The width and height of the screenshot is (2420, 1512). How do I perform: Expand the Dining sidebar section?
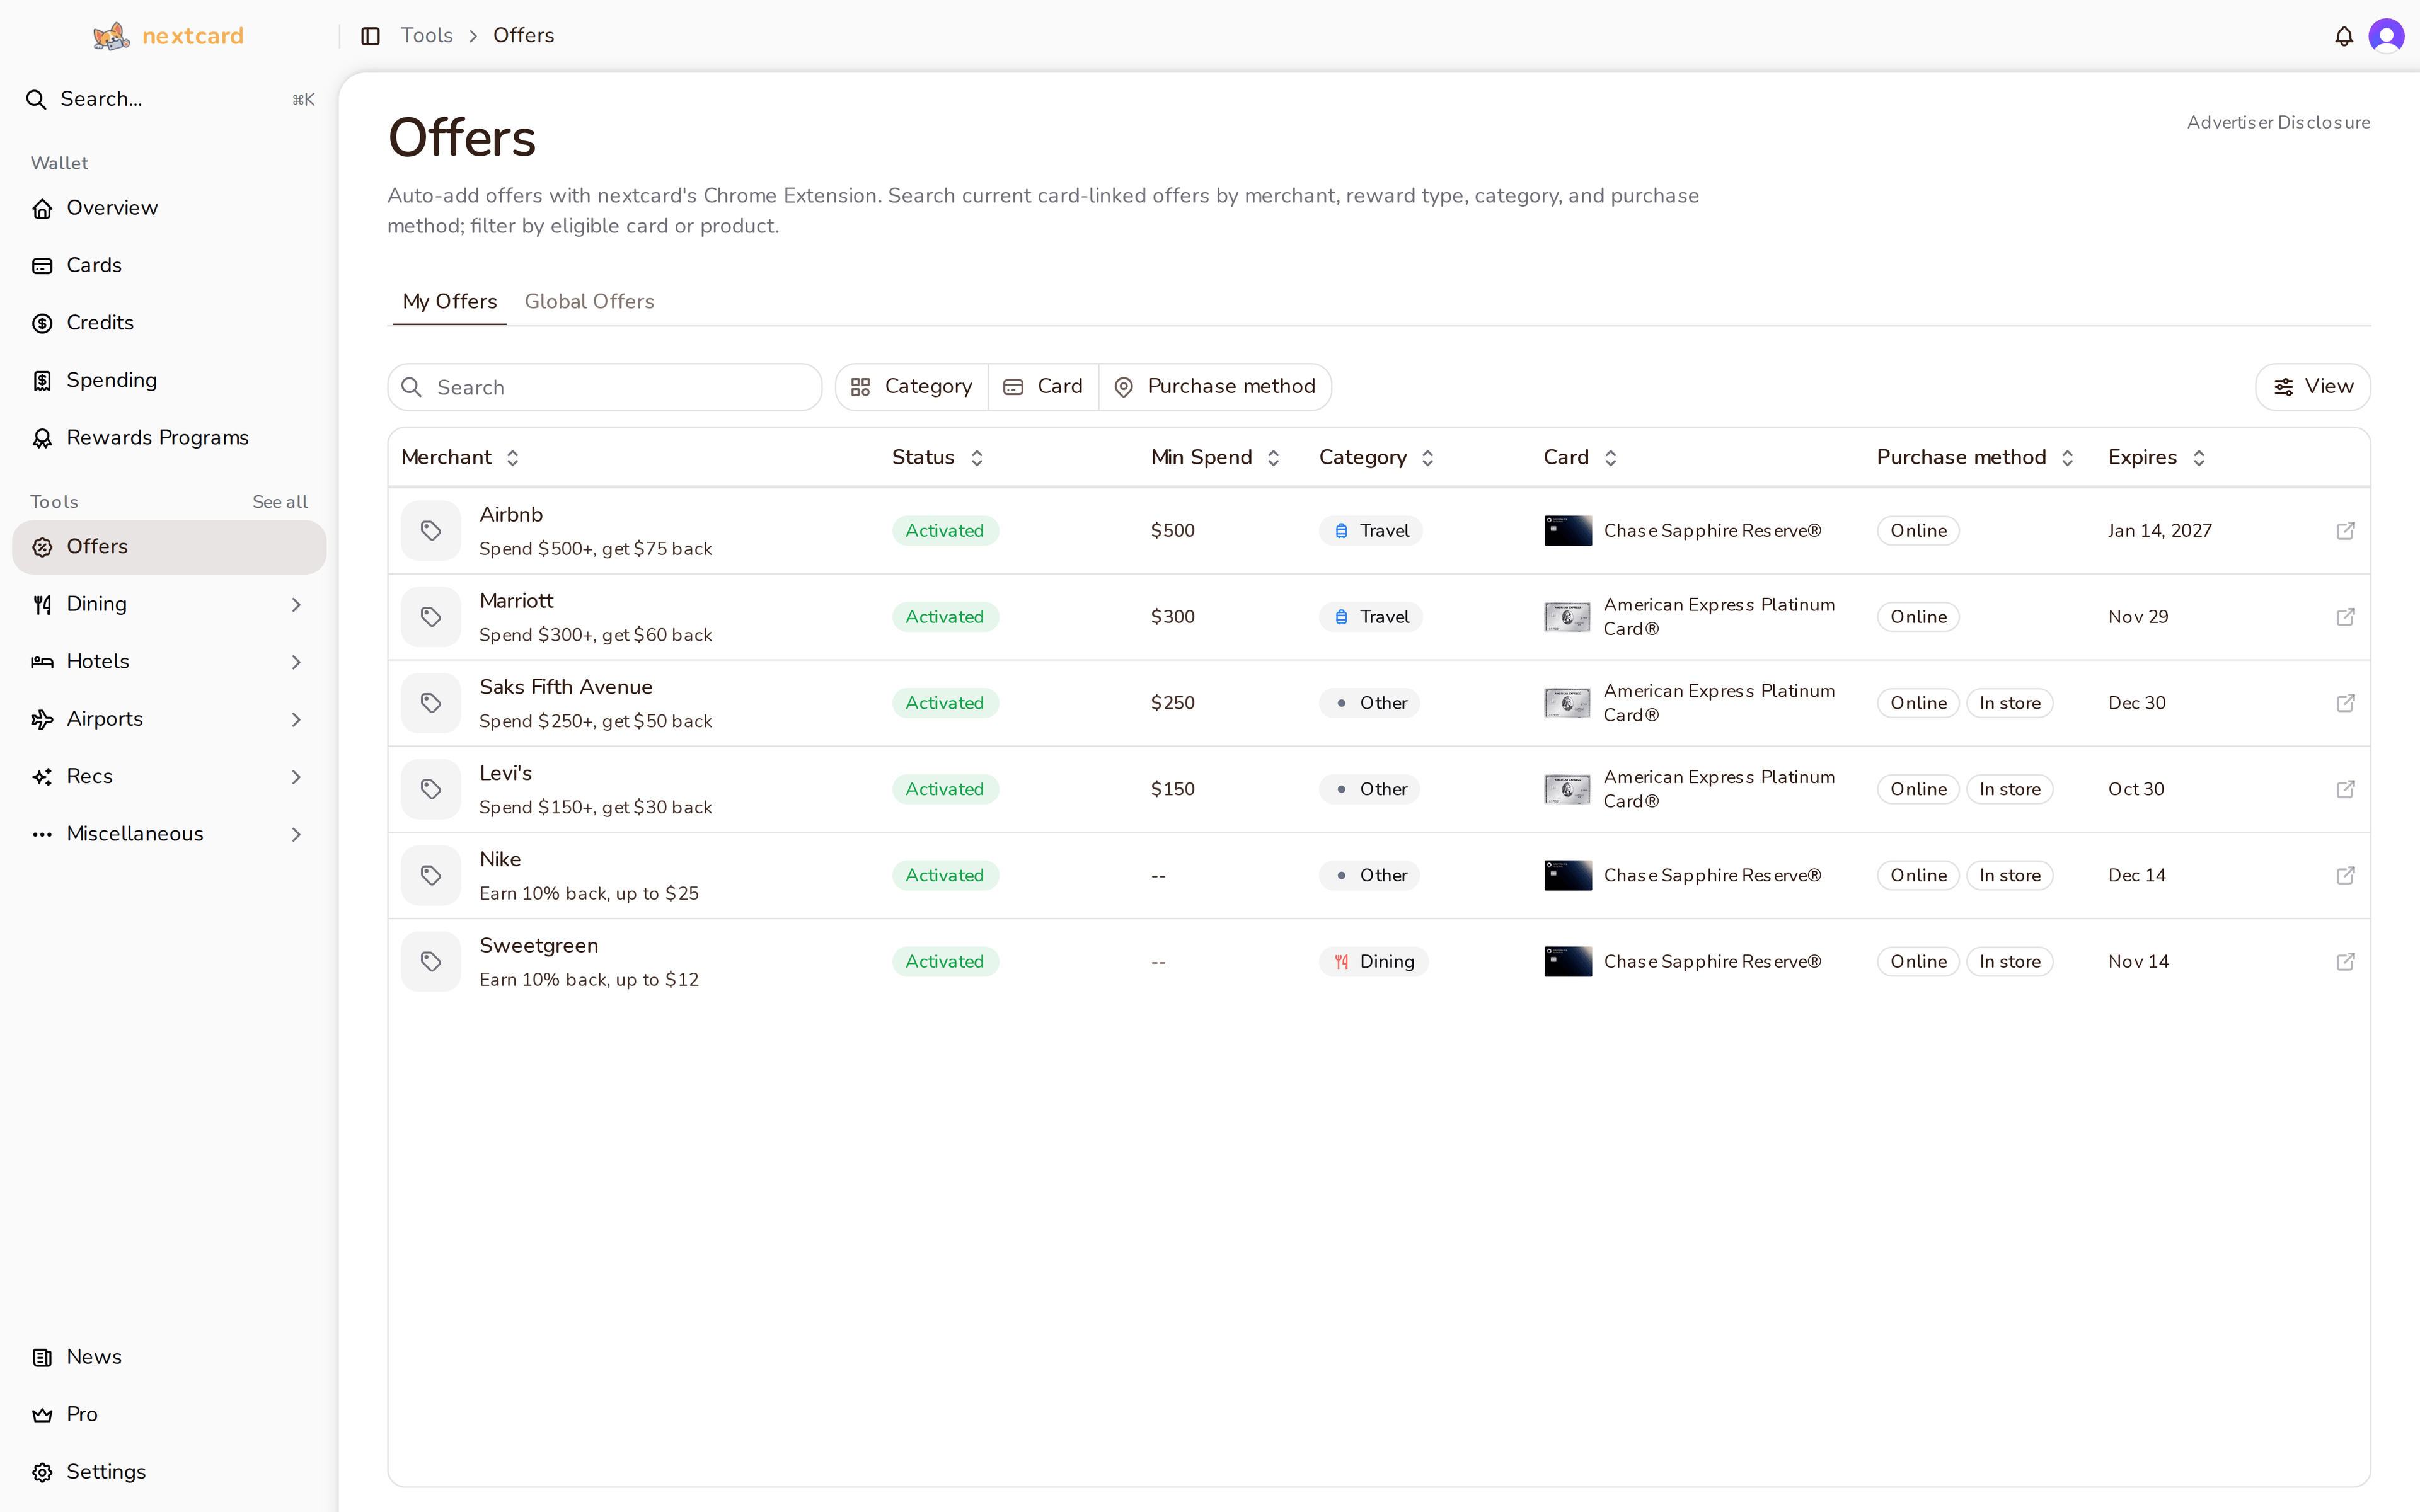[x=169, y=604]
